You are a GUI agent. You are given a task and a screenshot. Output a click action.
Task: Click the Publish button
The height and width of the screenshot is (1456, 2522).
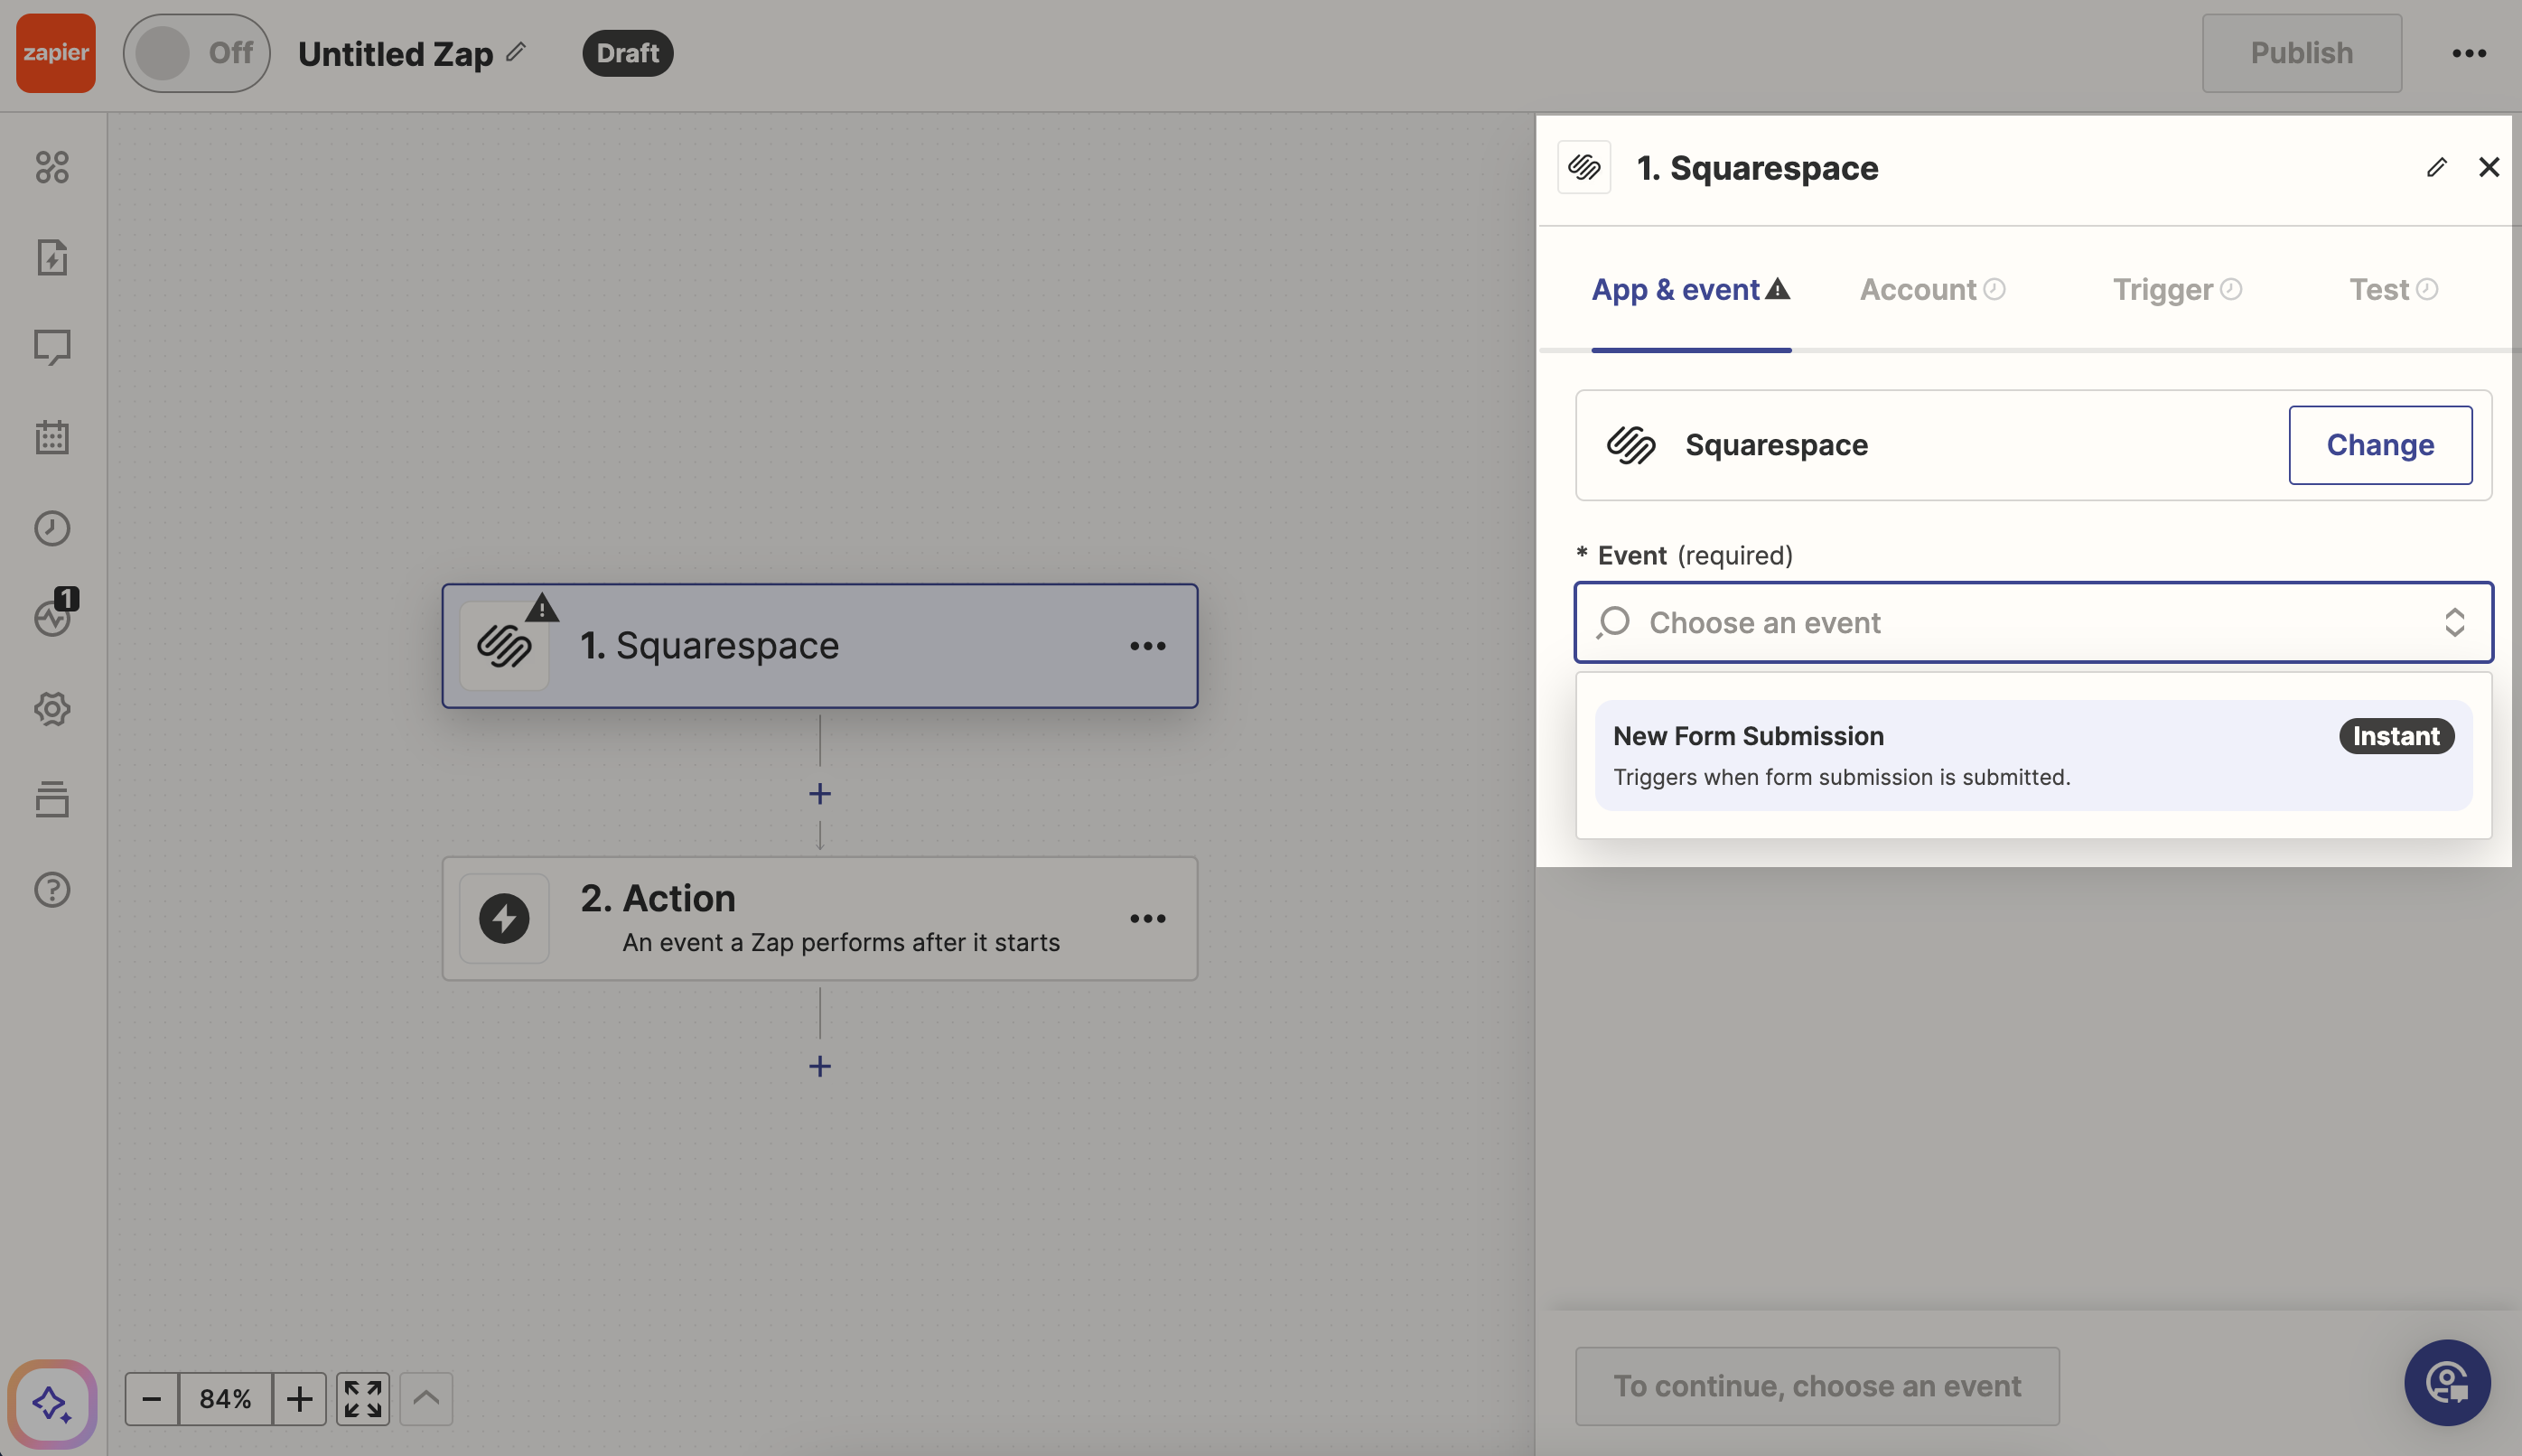point(2301,53)
